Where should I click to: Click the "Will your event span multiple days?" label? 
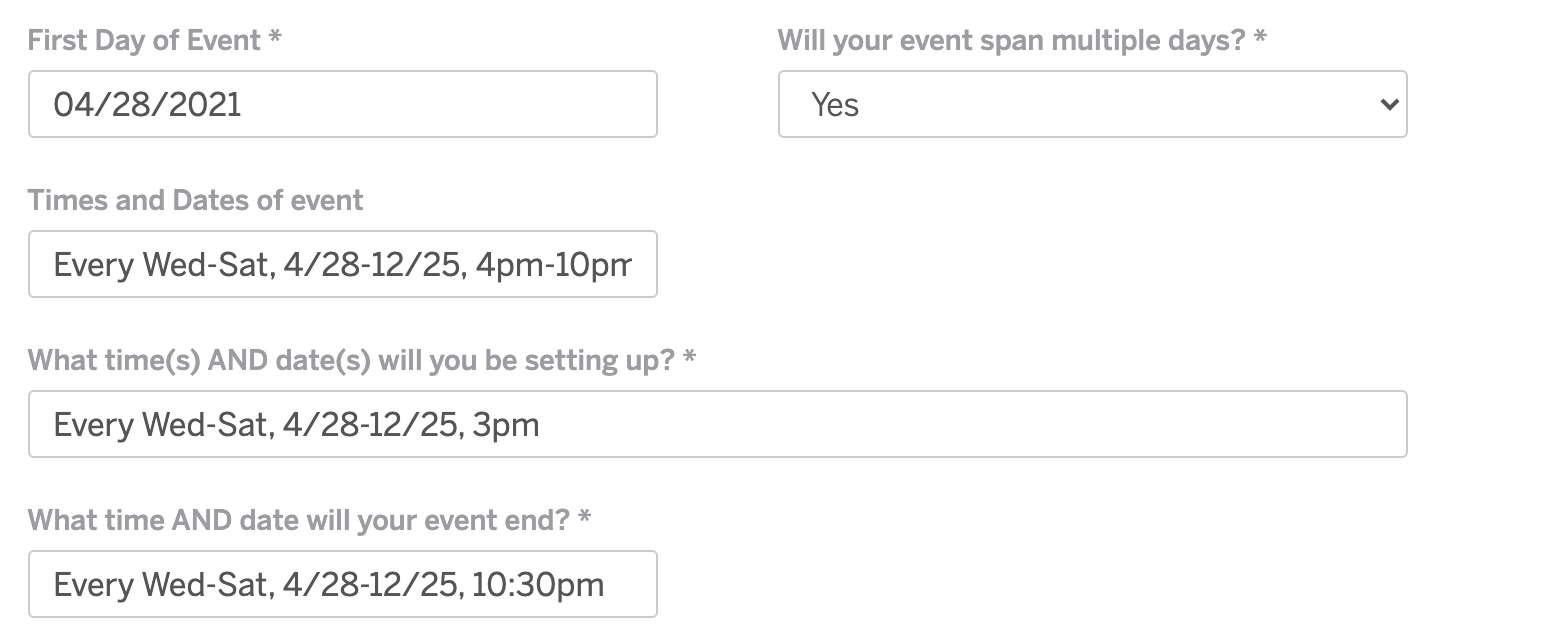pyautogui.click(x=1012, y=41)
